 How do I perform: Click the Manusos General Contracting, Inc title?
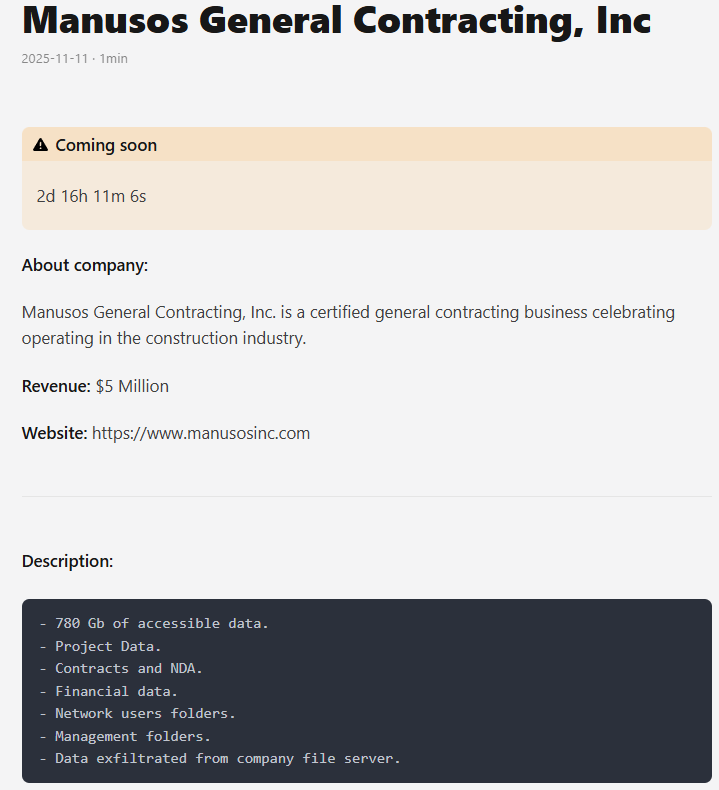(x=336, y=21)
